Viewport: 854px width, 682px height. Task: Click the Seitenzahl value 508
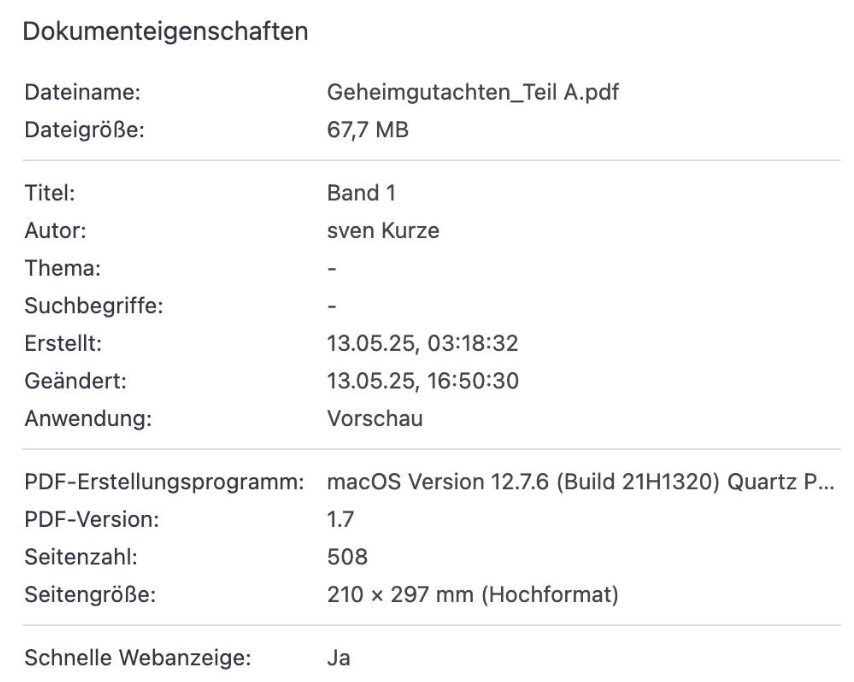click(347, 557)
